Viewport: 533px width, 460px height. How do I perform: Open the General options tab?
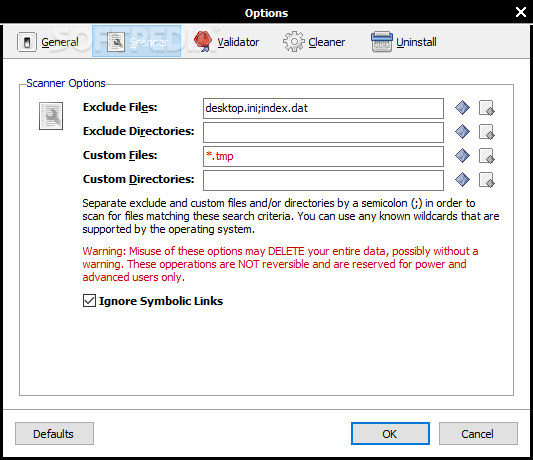point(48,42)
